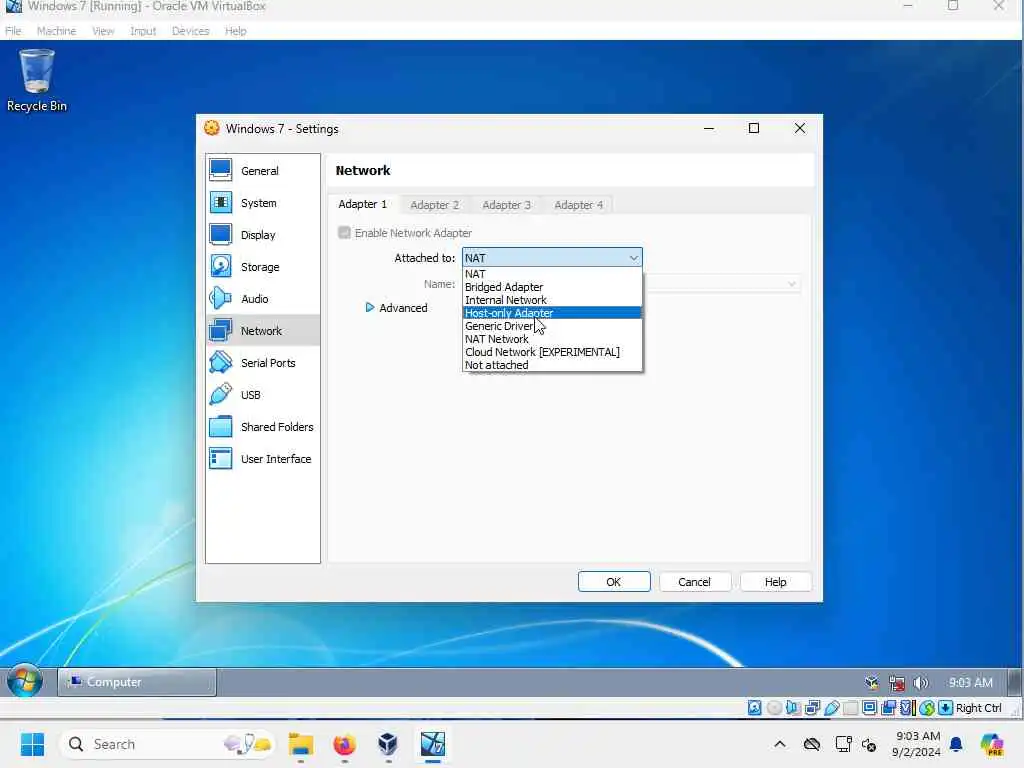Open Display settings category
The image size is (1024, 768).
tap(263, 234)
